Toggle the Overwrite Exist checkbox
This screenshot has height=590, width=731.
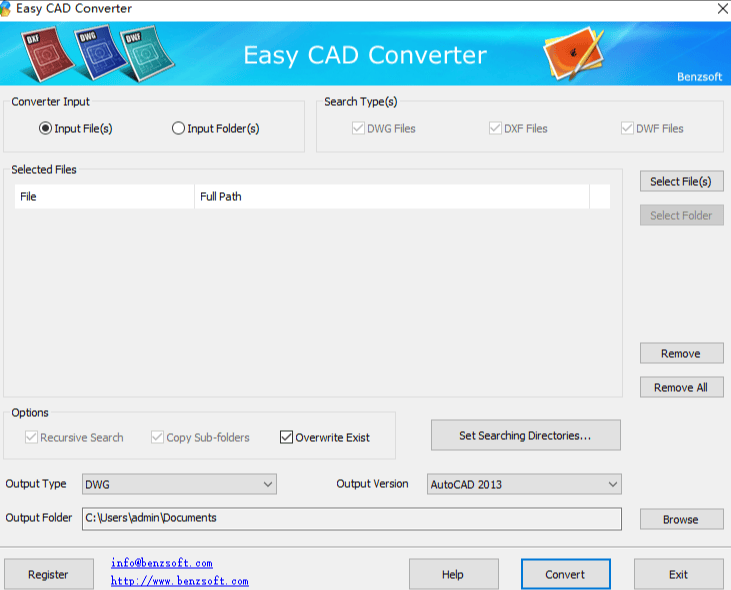[286, 437]
